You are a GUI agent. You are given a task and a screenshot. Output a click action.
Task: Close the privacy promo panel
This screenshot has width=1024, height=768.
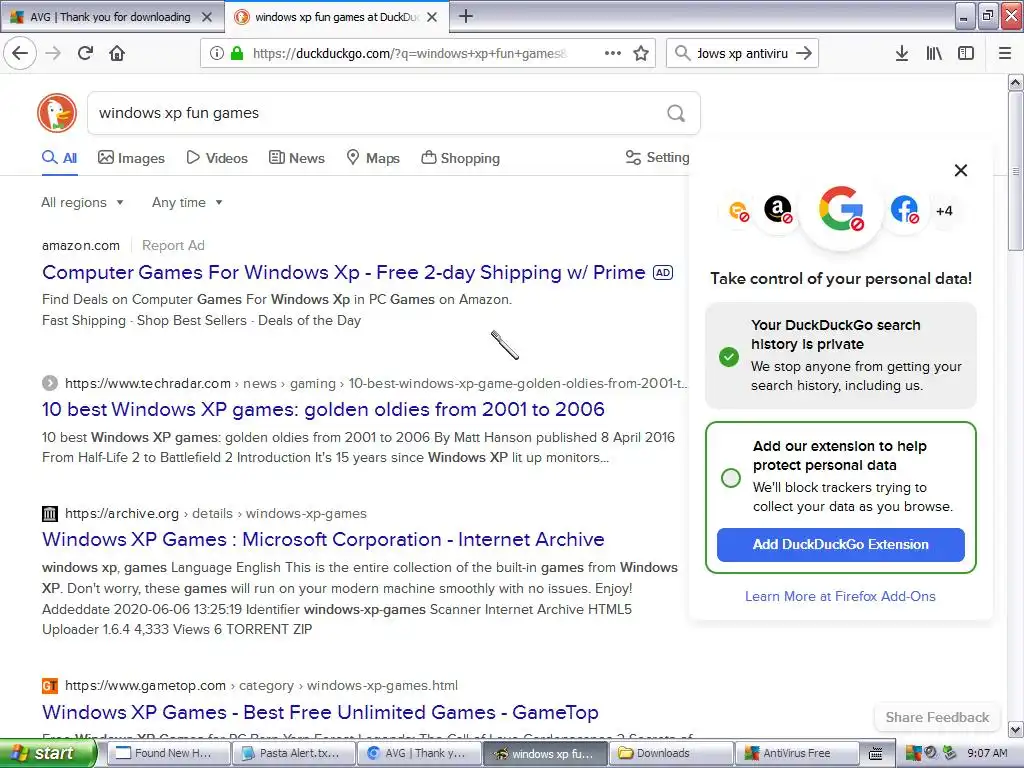[x=961, y=170]
